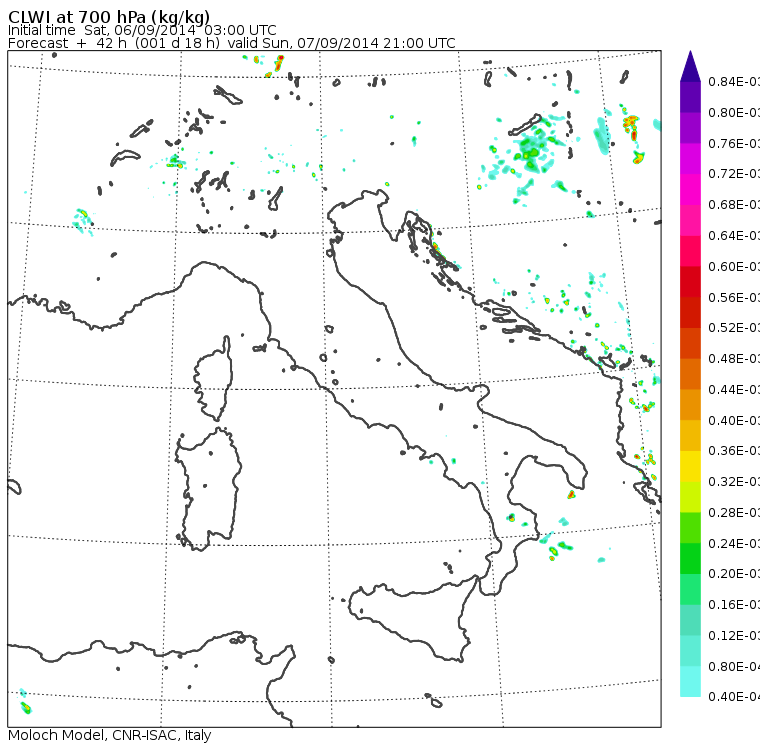Click the 0.60E-03 scale label

(x=734, y=267)
